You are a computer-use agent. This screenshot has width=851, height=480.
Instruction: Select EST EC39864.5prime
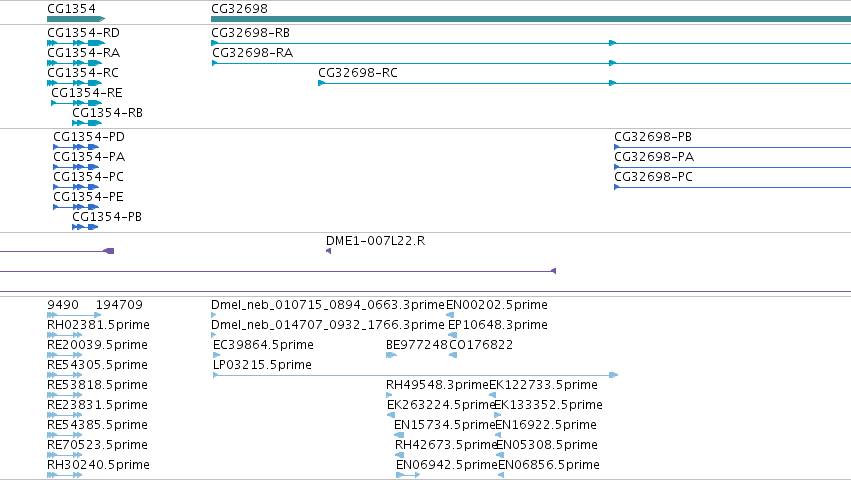click(x=263, y=345)
